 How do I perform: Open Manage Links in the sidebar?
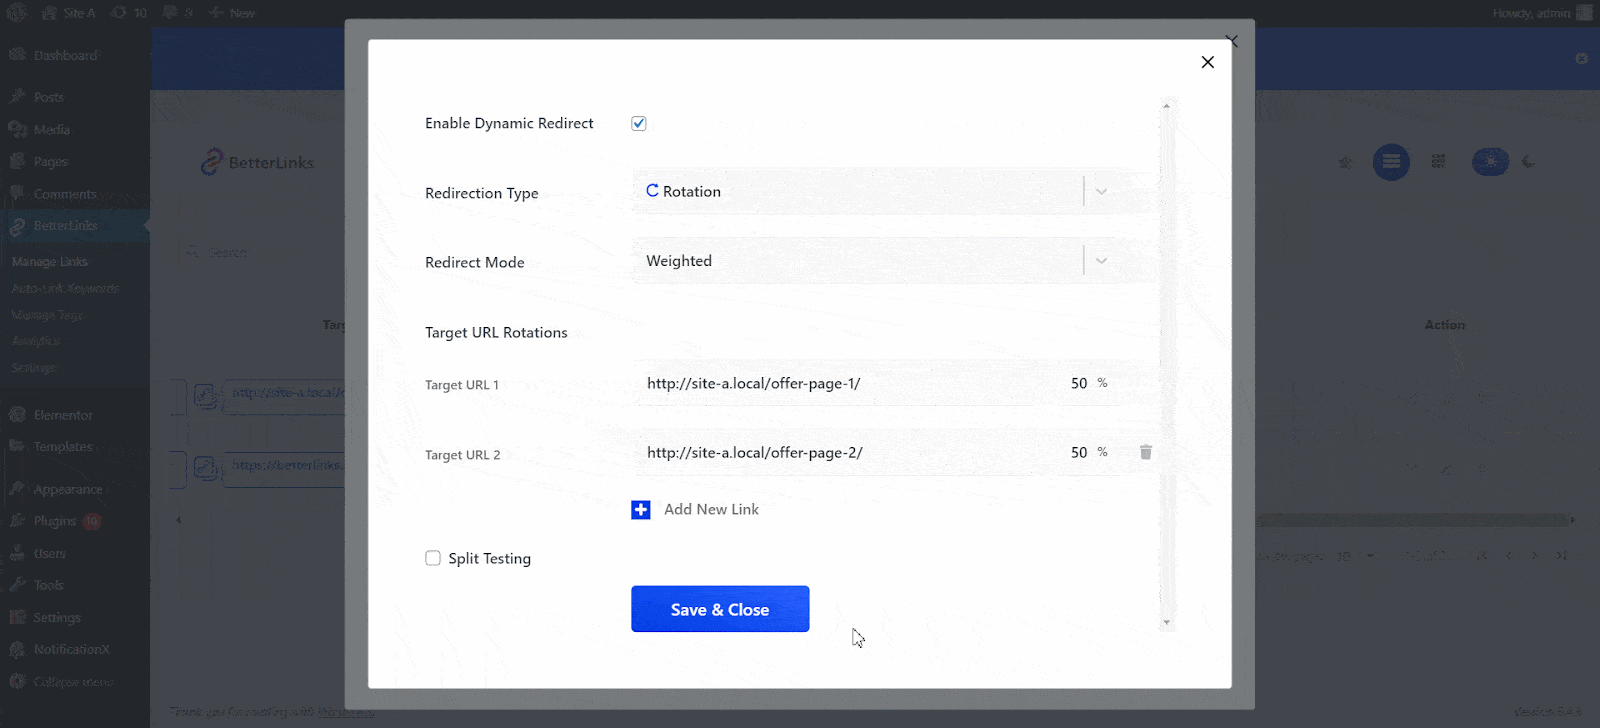(x=50, y=262)
